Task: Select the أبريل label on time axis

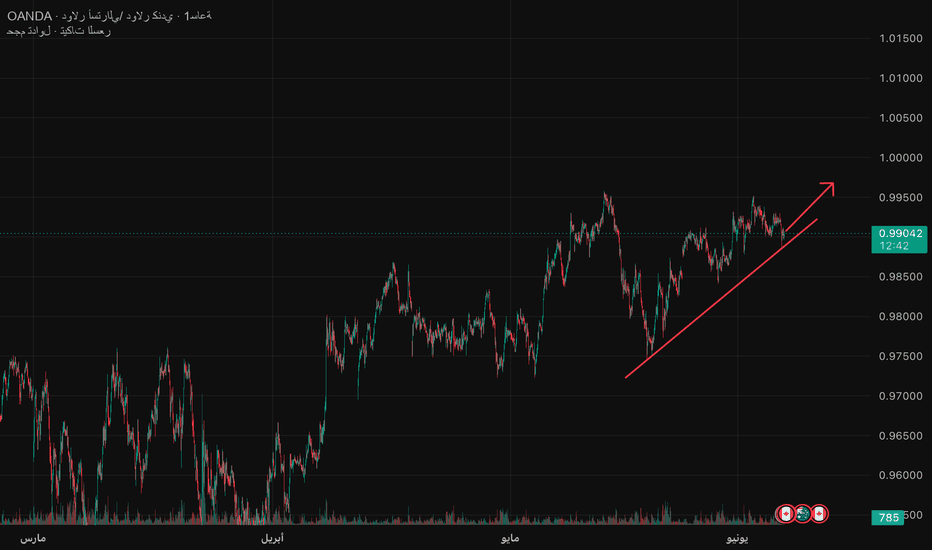Action: 272,539
